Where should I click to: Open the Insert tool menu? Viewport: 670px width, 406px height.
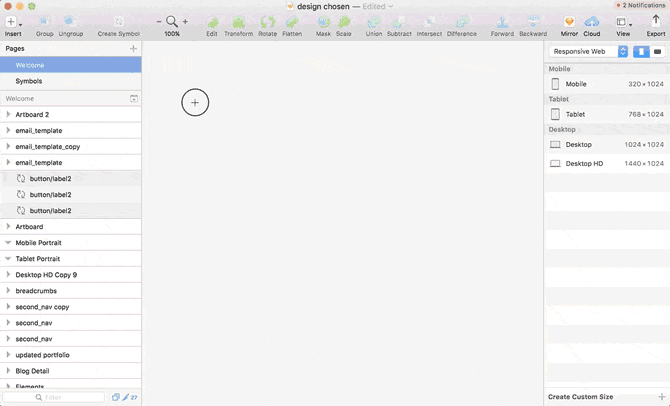(x=13, y=22)
